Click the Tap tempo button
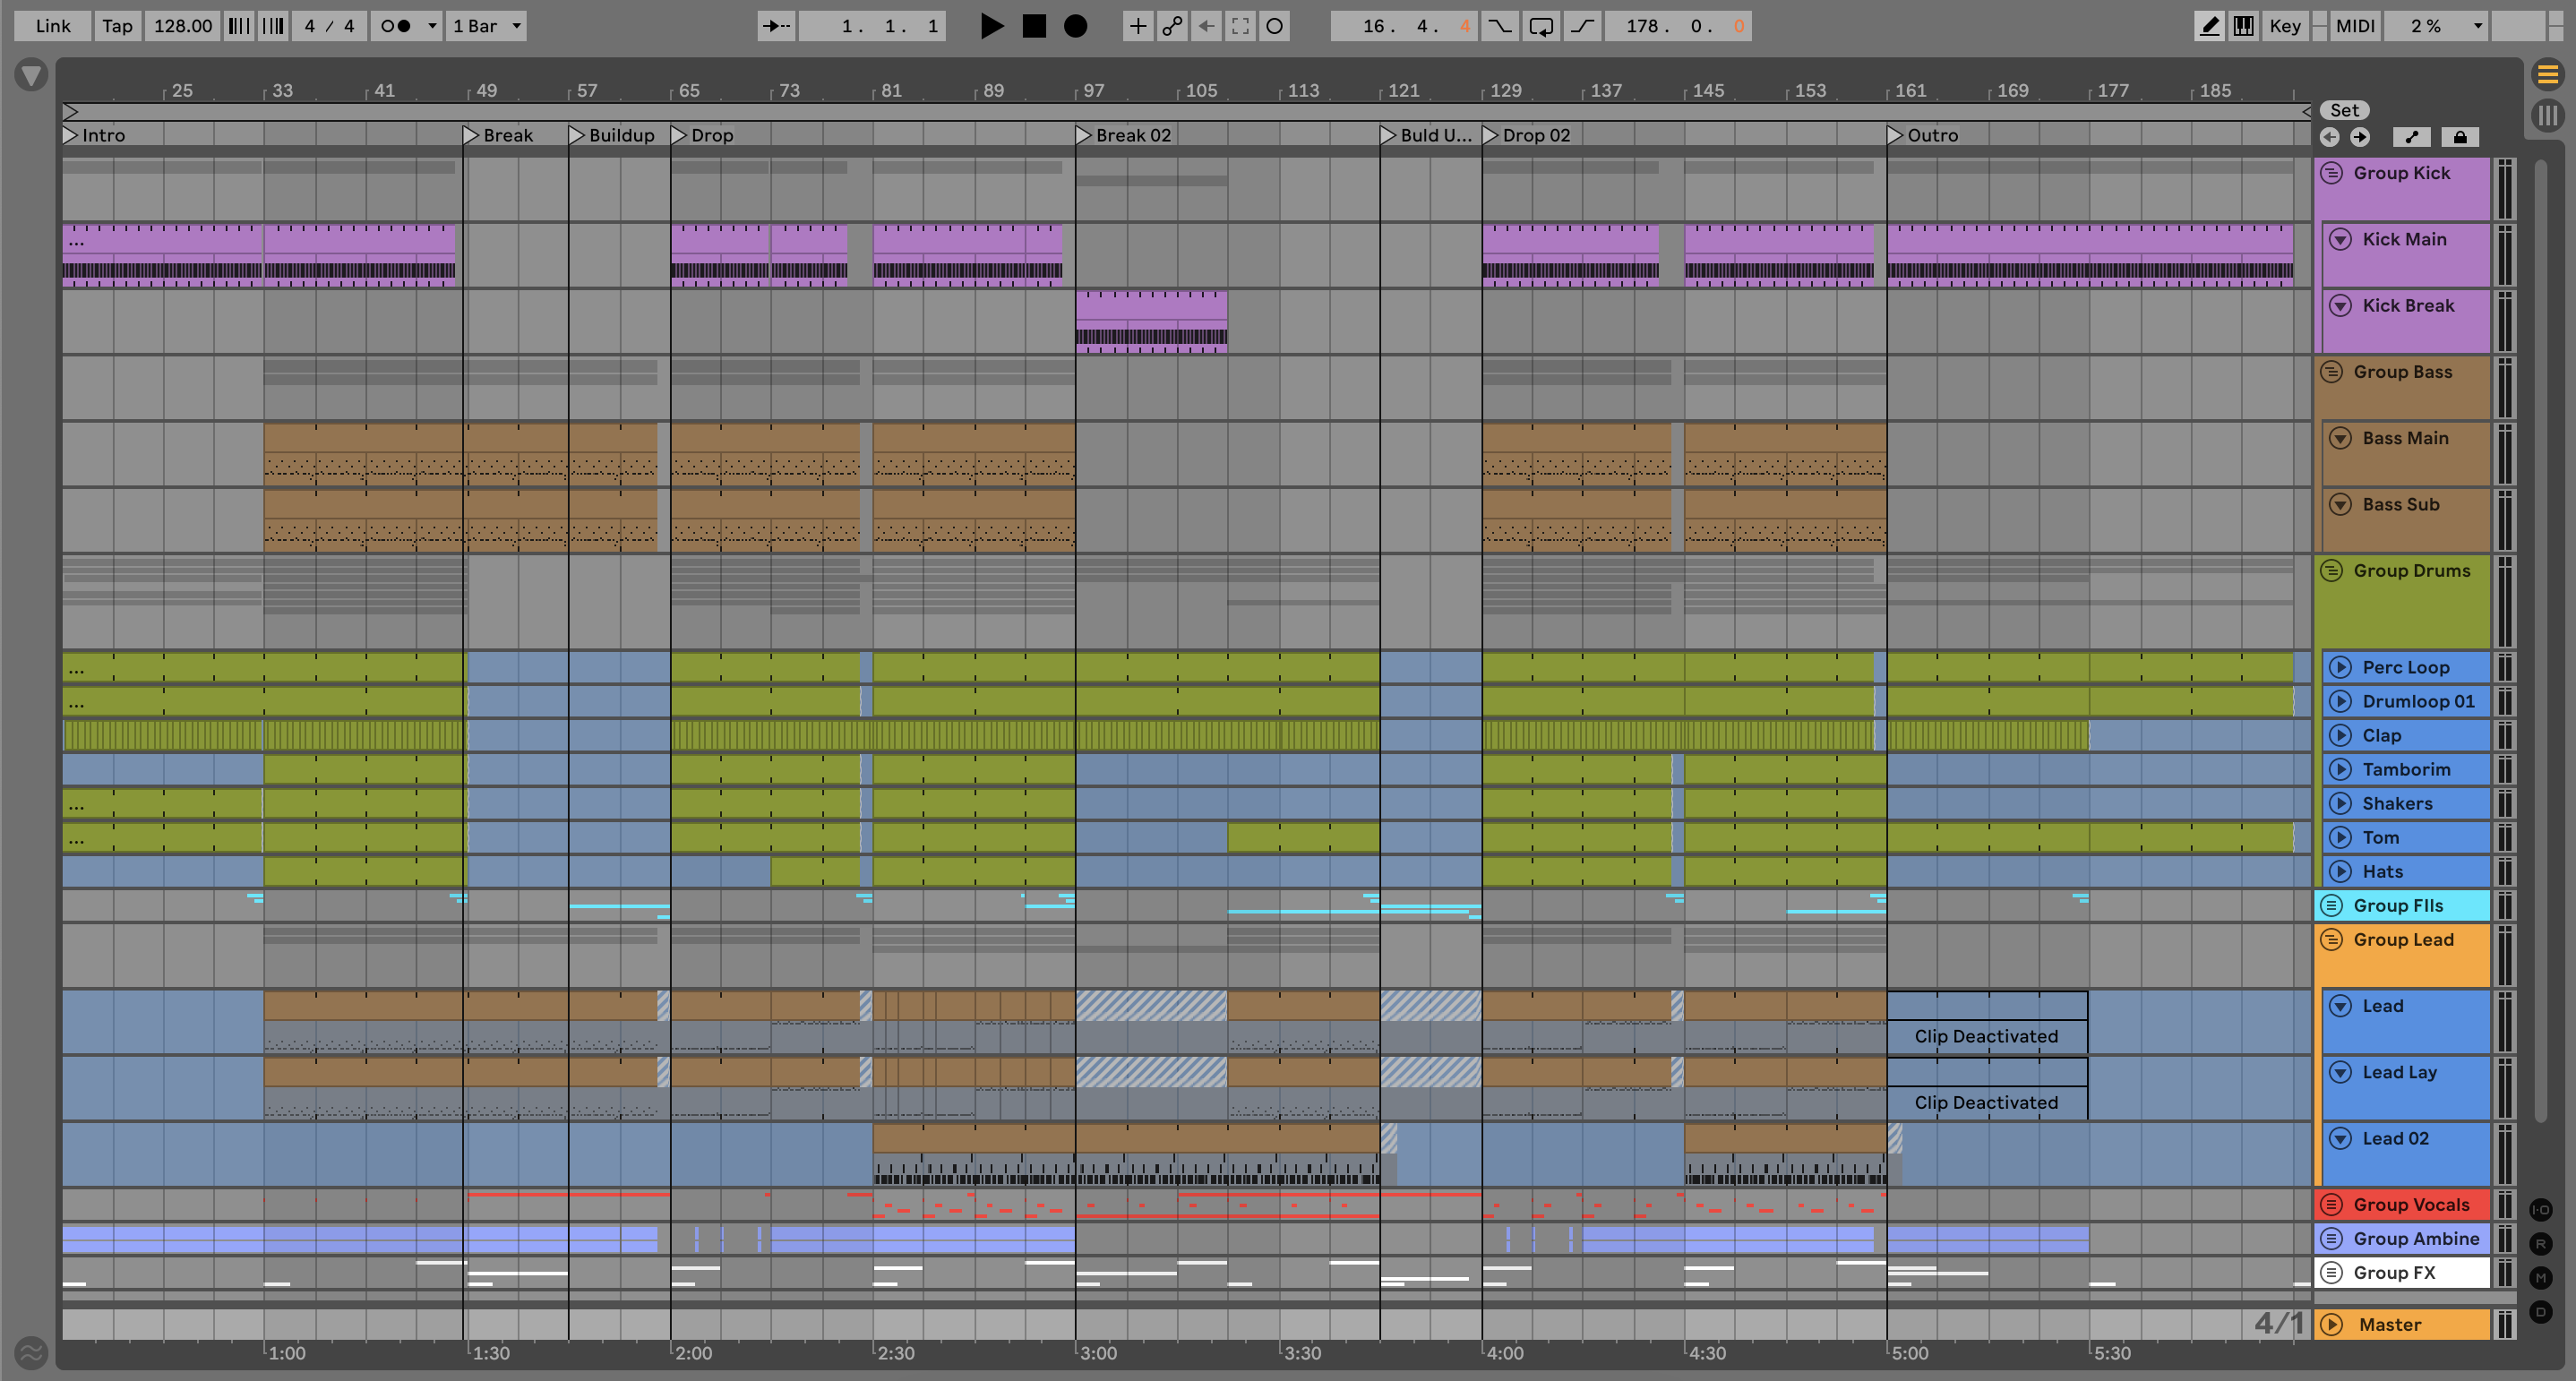This screenshot has width=2576, height=1381. pyautogui.click(x=117, y=26)
